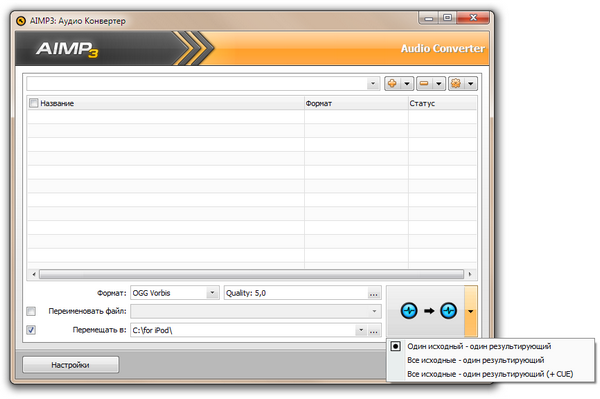Browse destination folder with ellipsis button
The image size is (600, 399).
click(x=373, y=330)
